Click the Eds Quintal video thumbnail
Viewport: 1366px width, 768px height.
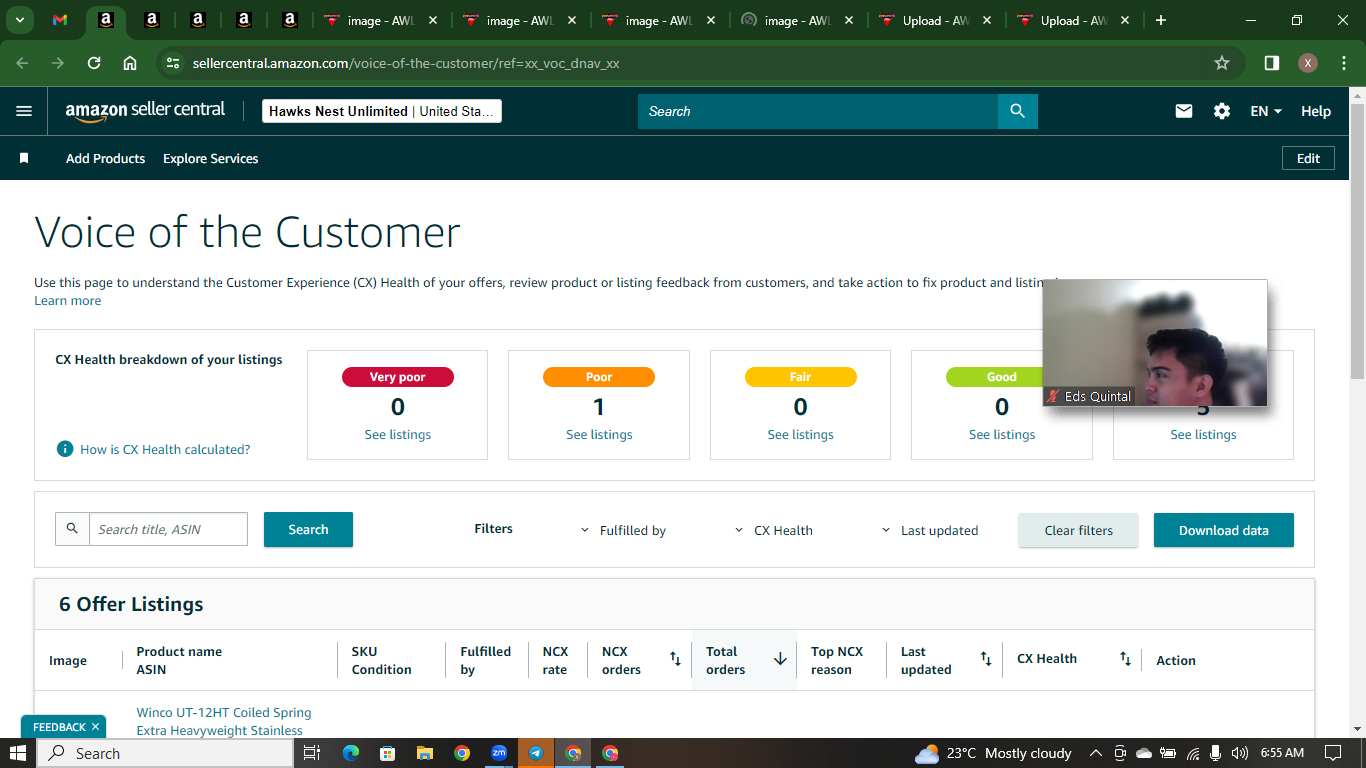point(1155,343)
